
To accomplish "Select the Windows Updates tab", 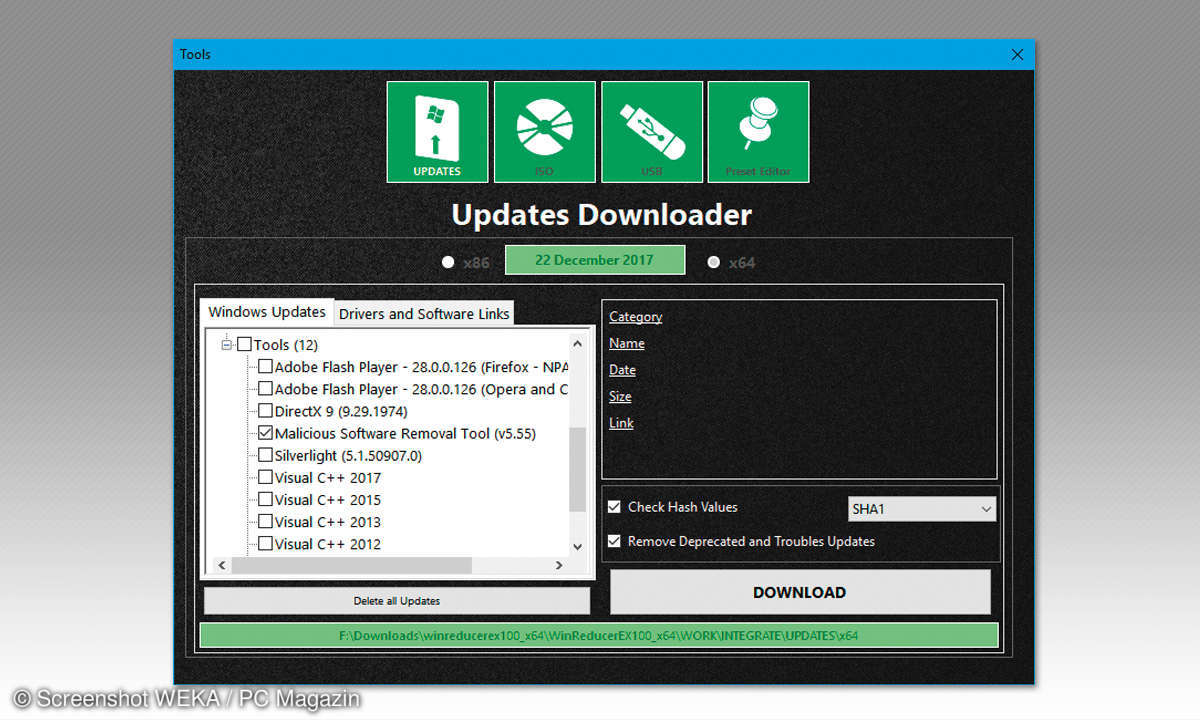I will [x=267, y=312].
